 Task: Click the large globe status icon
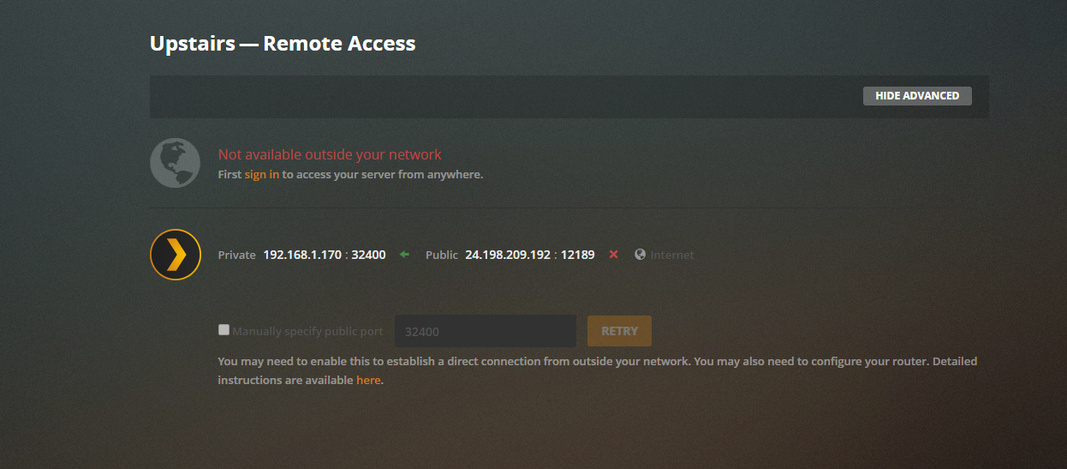[x=175, y=163]
